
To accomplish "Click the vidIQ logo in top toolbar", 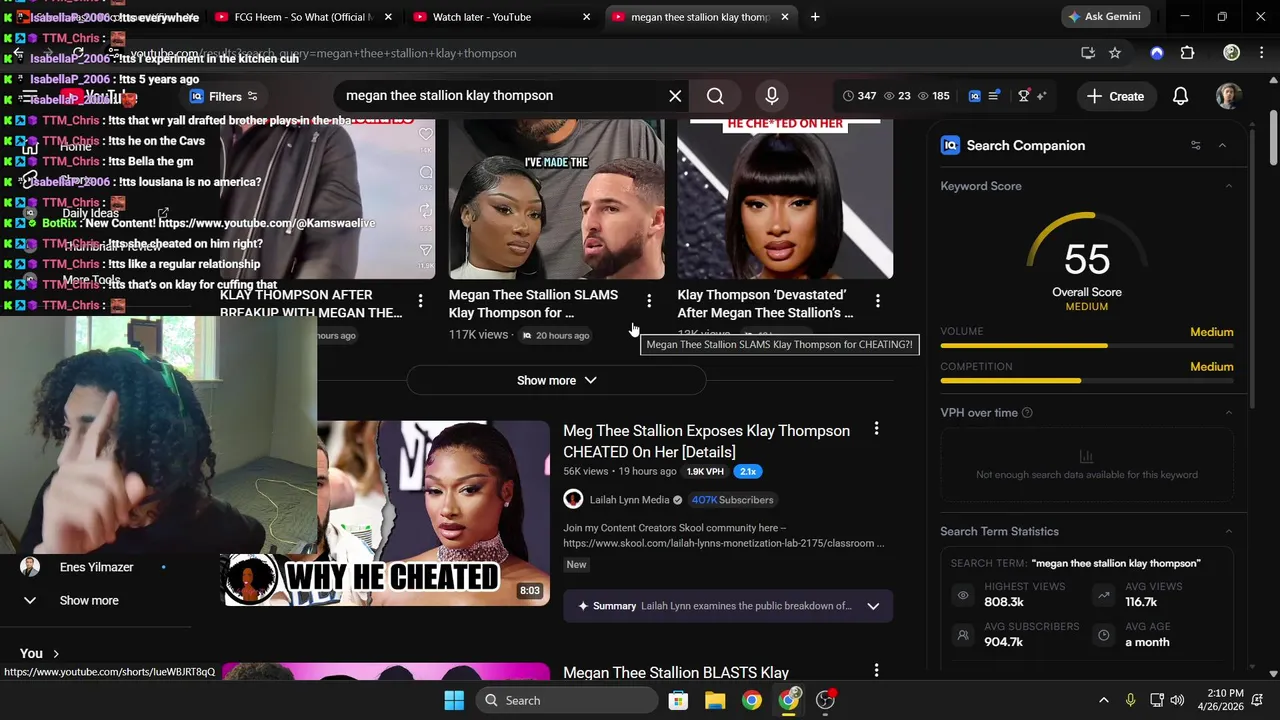I will 975,96.
